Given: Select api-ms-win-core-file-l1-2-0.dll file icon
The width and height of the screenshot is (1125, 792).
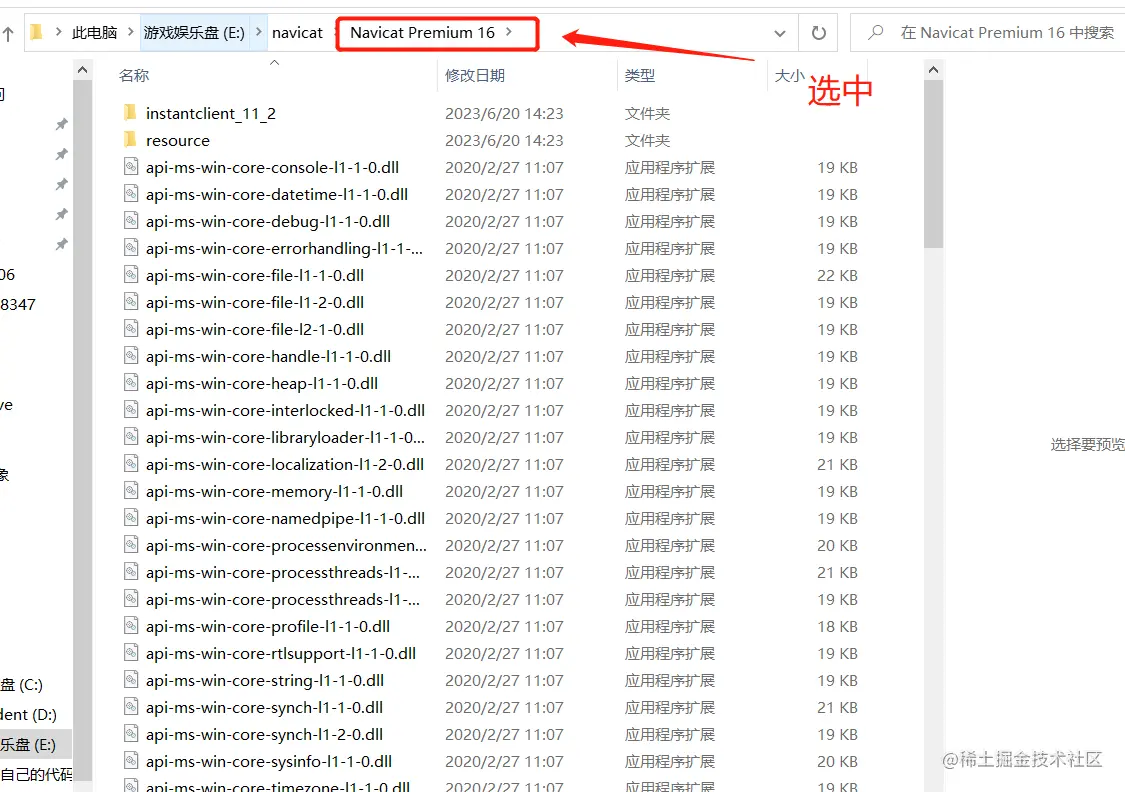Looking at the screenshot, I should click(x=131, y=302).
